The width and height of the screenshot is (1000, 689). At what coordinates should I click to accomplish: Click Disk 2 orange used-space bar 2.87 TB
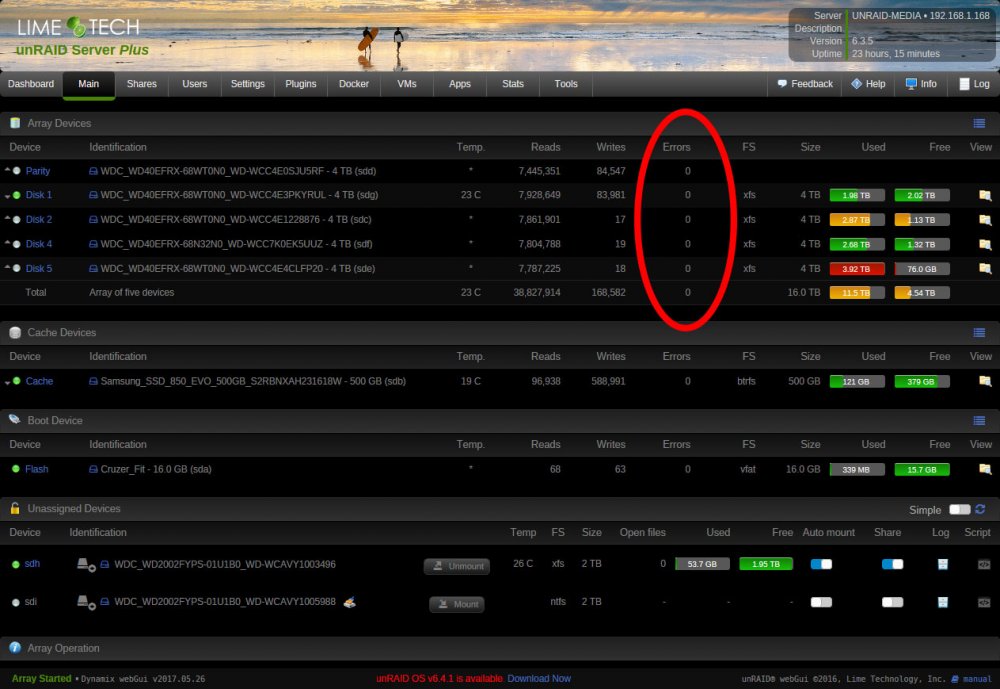[x=857, y=219]
